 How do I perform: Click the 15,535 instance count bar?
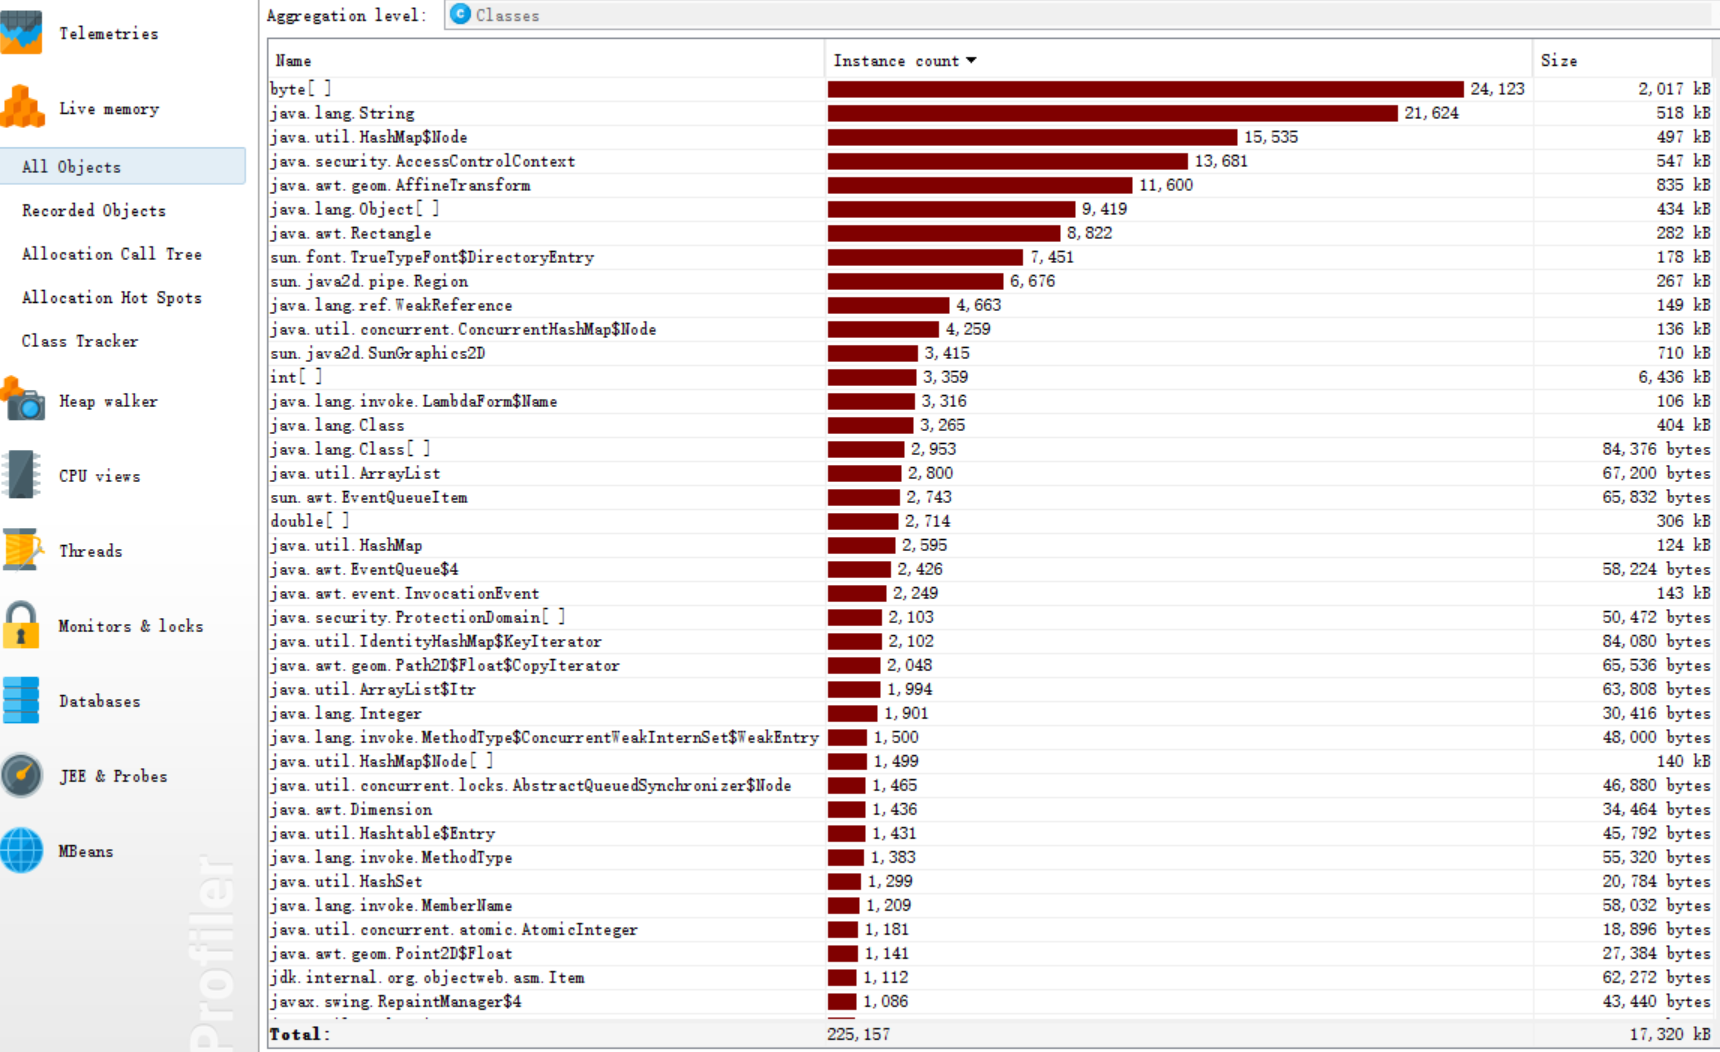[x=1032, y=137]
